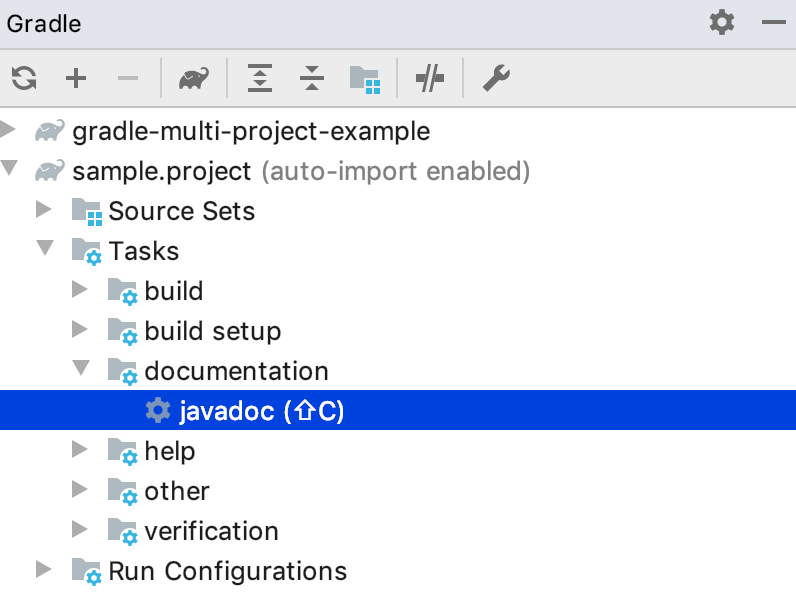
Task: Click the Reload All Gradle Projects icon
Action: point(24,78)
